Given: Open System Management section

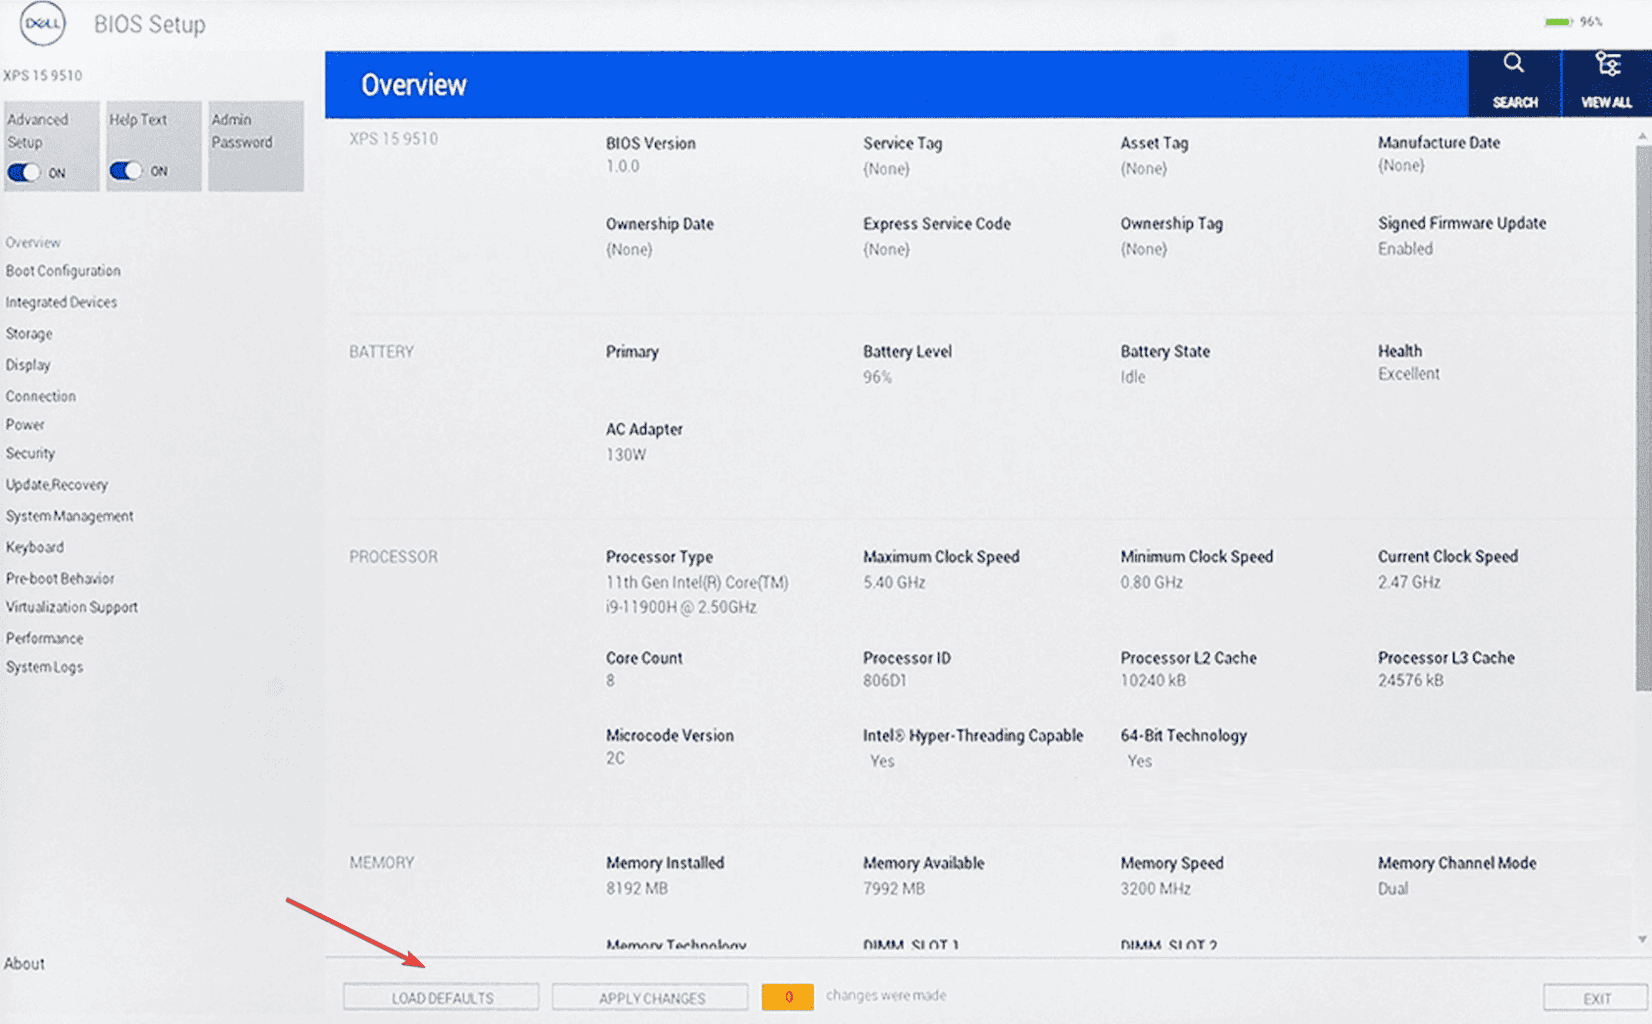Looking at the screenshot, I should tap(69, 516).
